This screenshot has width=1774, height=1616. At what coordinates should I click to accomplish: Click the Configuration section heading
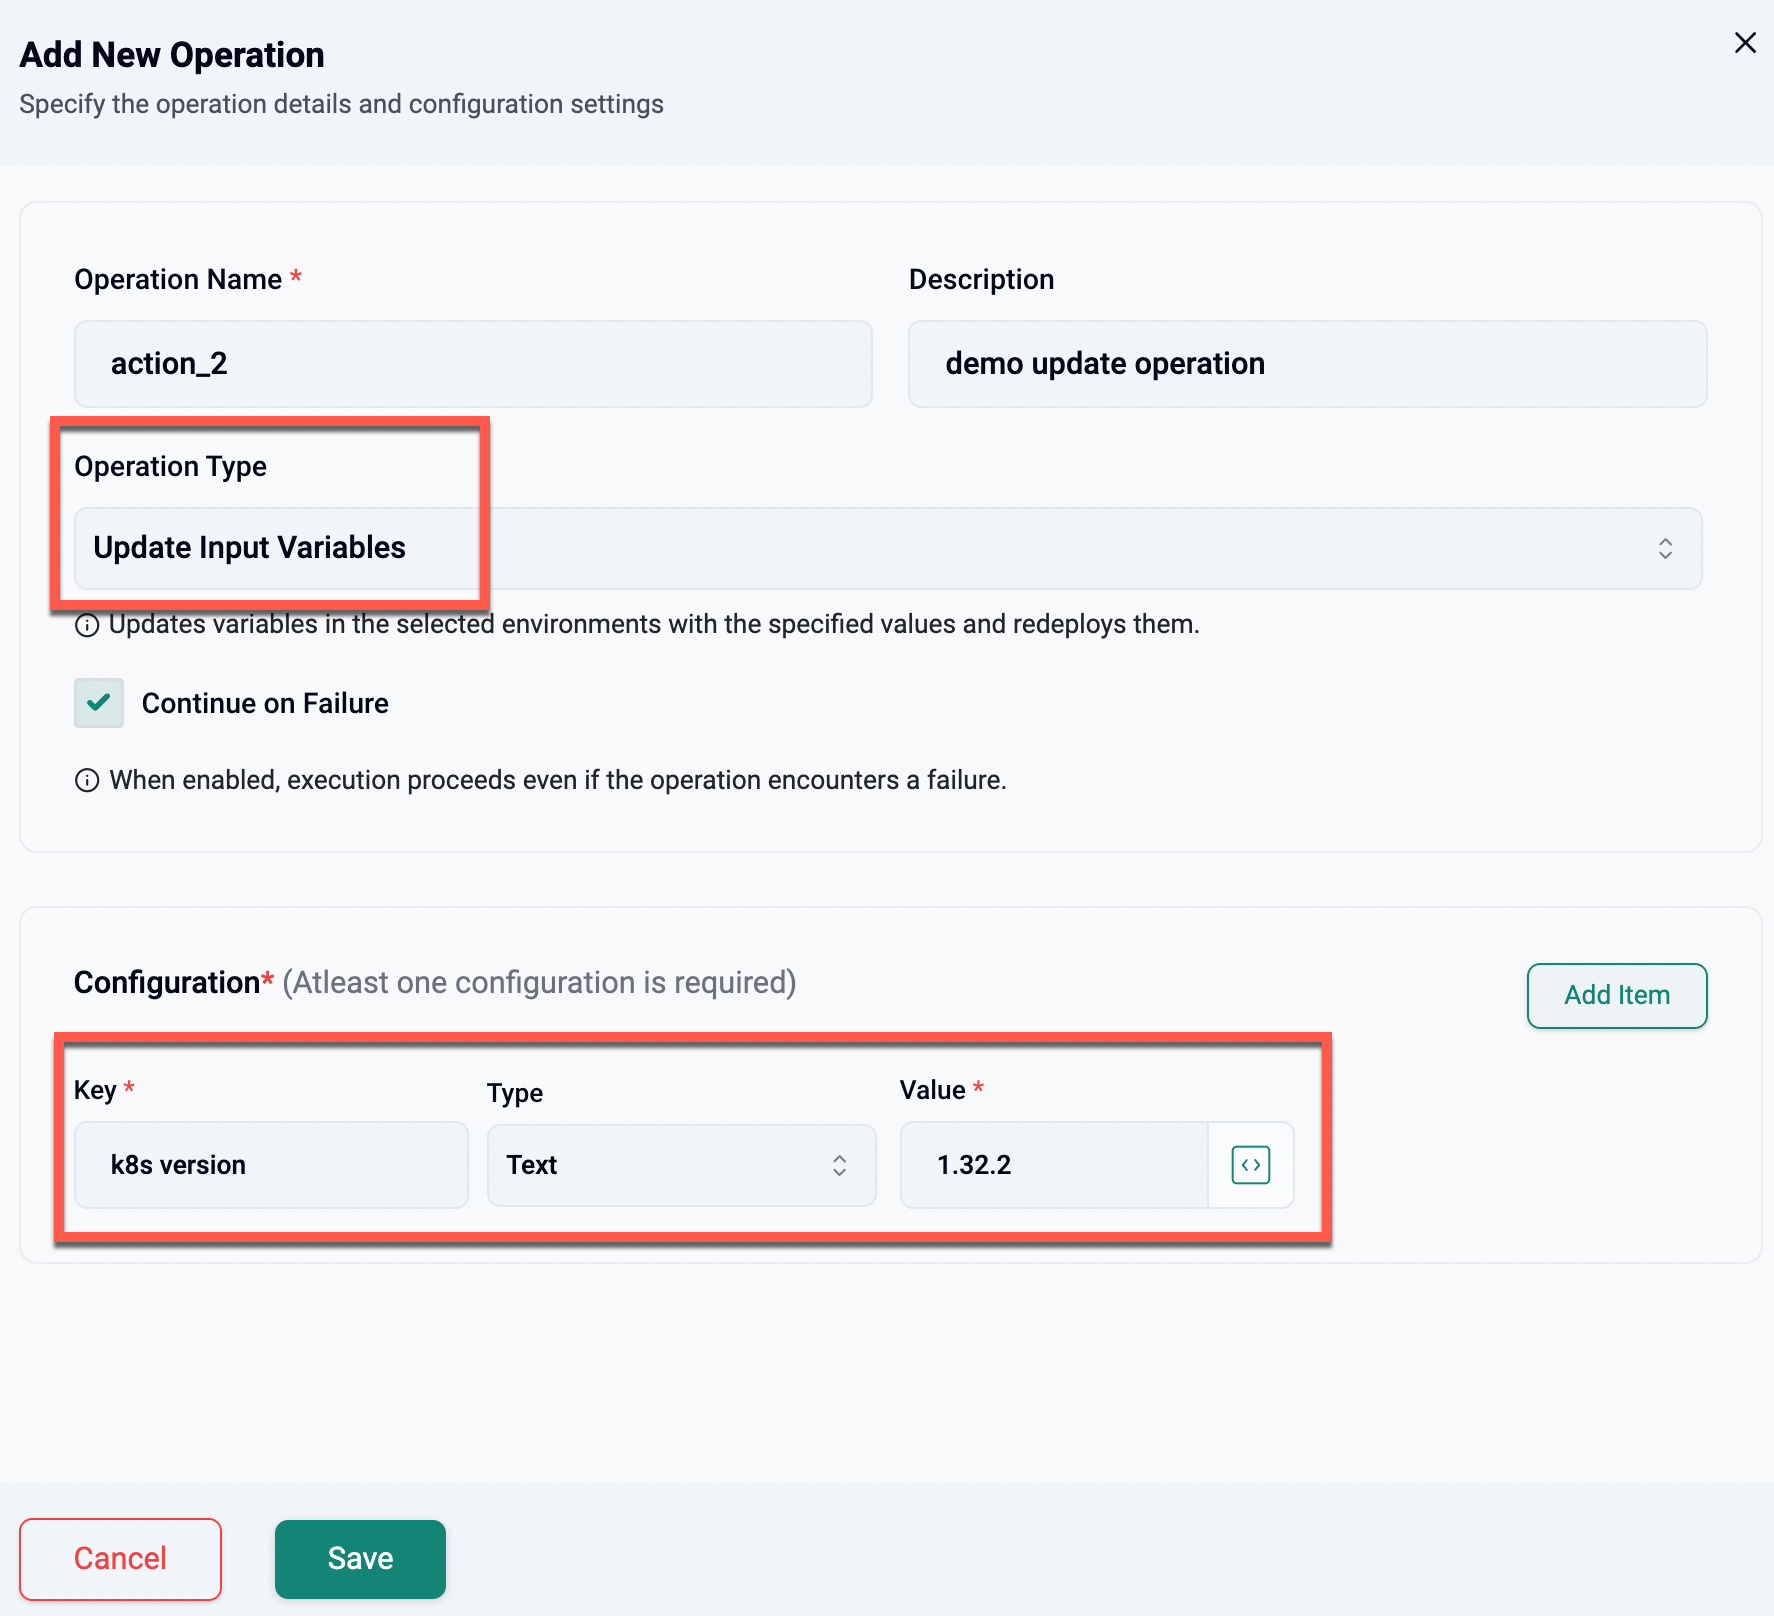(167, 983)
